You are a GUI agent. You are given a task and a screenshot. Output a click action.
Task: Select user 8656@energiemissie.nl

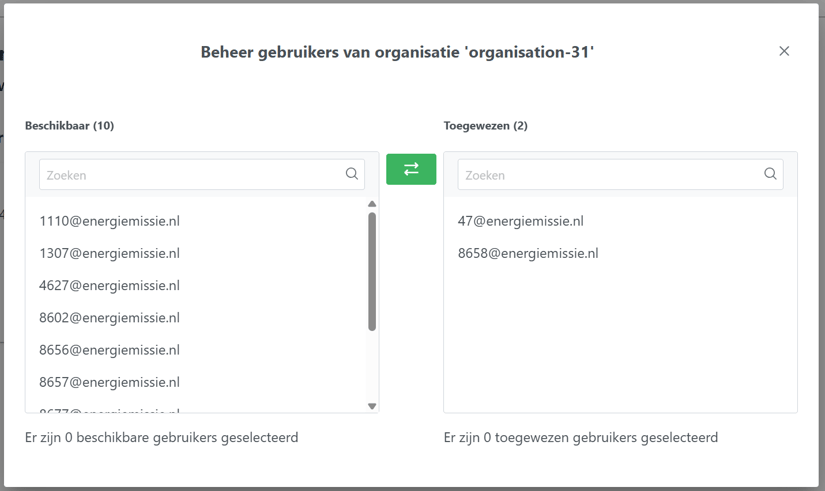tap(110, 350)
